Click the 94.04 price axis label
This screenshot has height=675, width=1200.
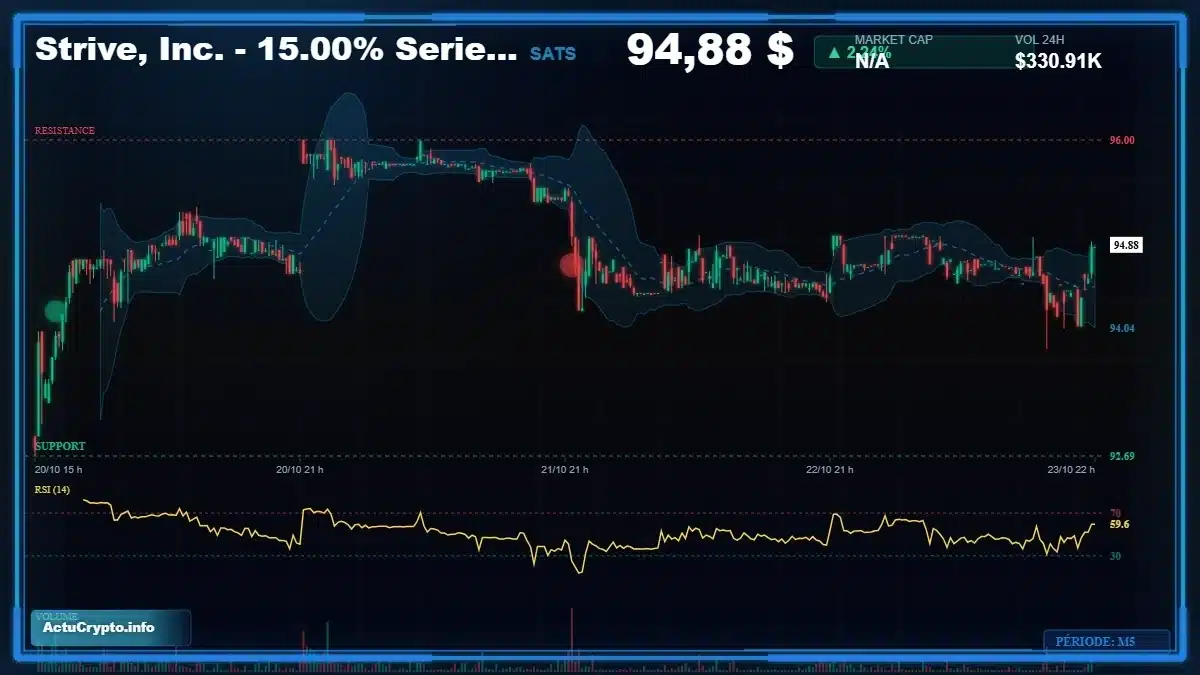[x=1122, y=328]
